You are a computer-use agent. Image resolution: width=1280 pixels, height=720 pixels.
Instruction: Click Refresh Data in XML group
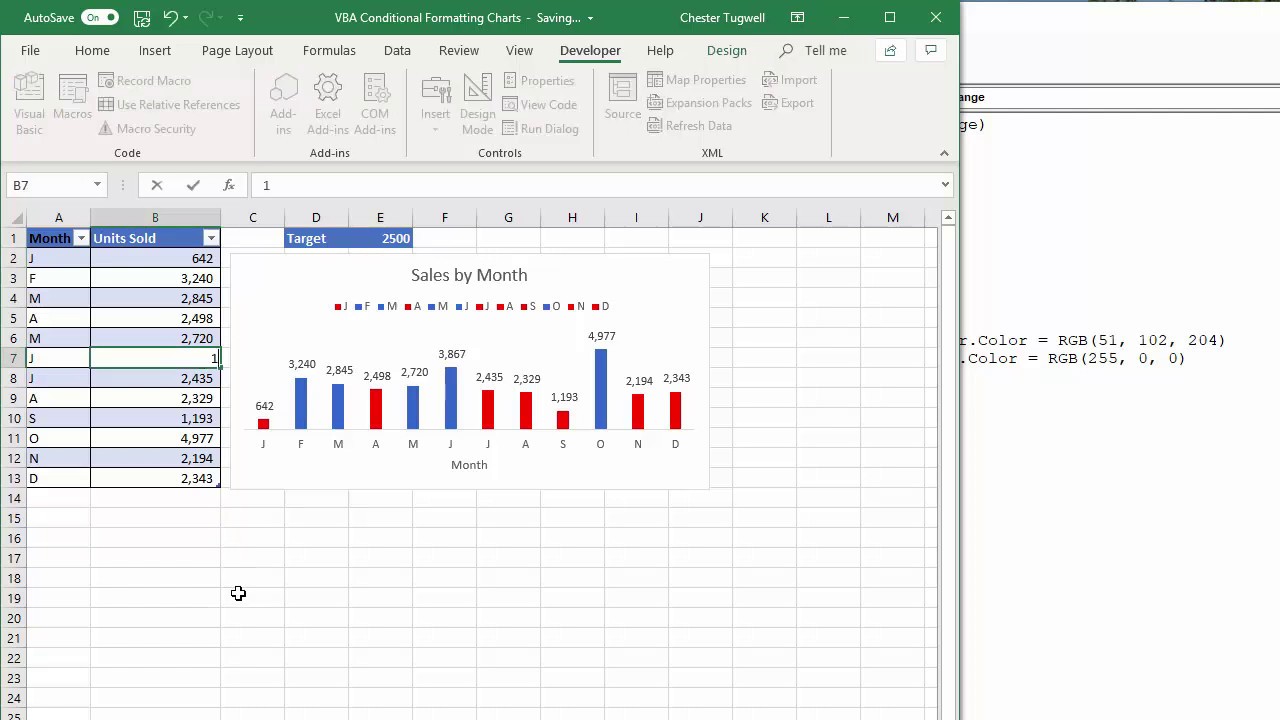tap(689, 126)
